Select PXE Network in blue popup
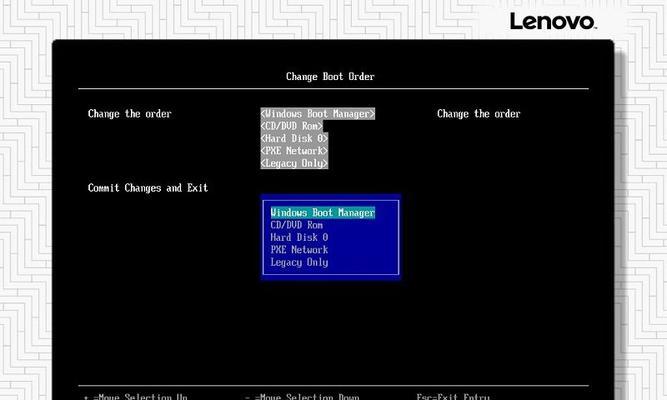Image resolution: width=667 pixels, height=400 pixels. (x=299, y=249)
